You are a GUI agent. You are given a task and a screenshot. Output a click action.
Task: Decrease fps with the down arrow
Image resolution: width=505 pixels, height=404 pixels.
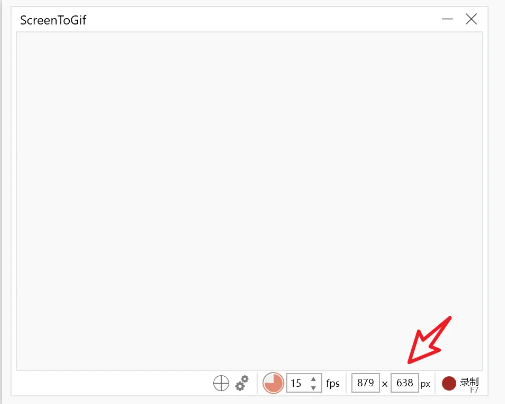coord(313,388)
